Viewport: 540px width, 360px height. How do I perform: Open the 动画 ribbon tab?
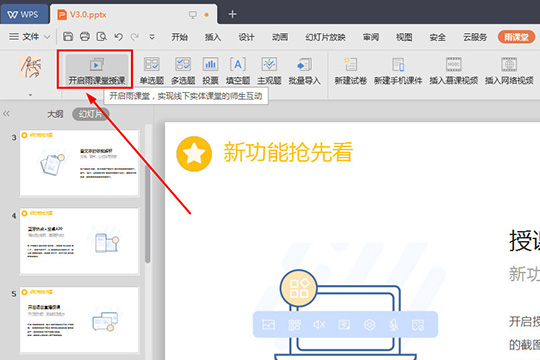280,37
